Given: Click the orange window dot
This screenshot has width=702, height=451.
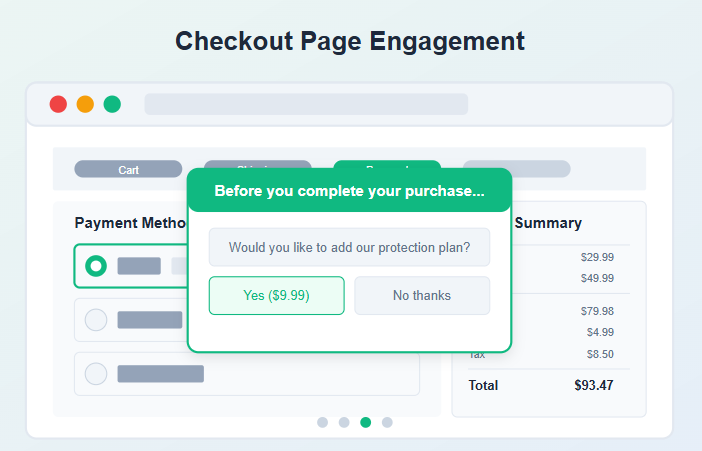Looking at the screenshot, I should 85,104.
